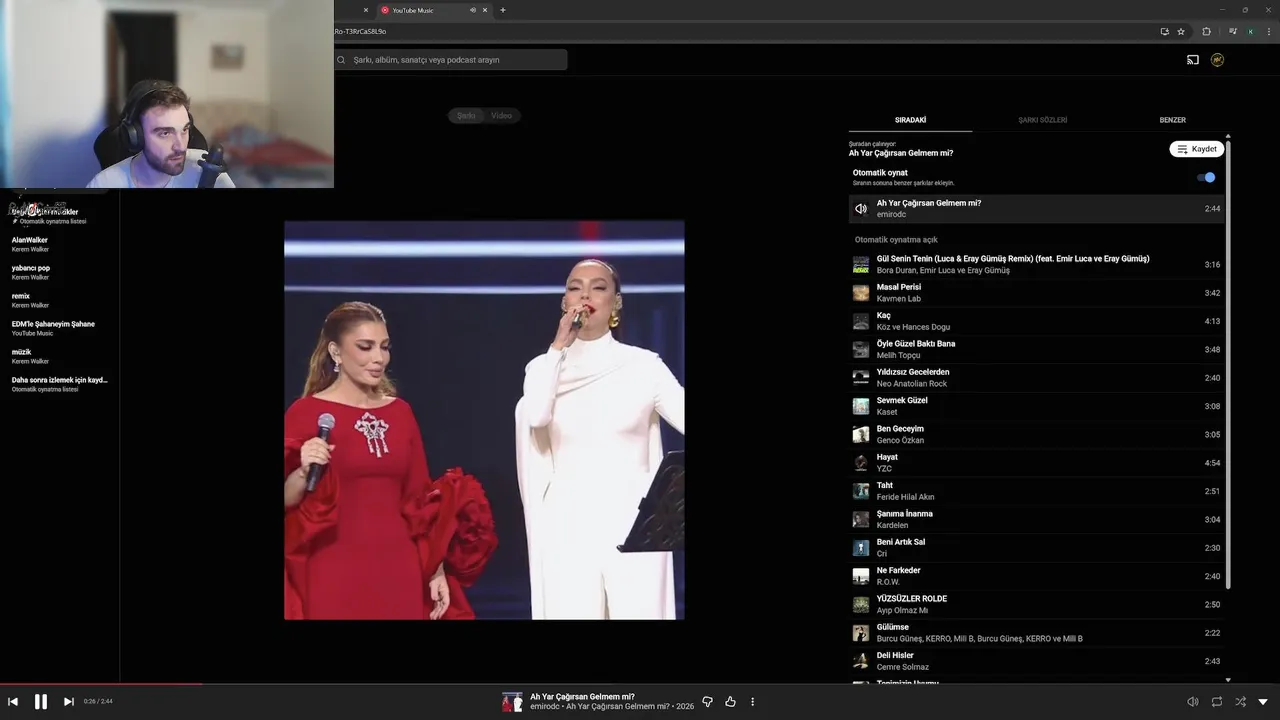Dislike the current song
The image size is (1280, 720).
tap(707, 702)
